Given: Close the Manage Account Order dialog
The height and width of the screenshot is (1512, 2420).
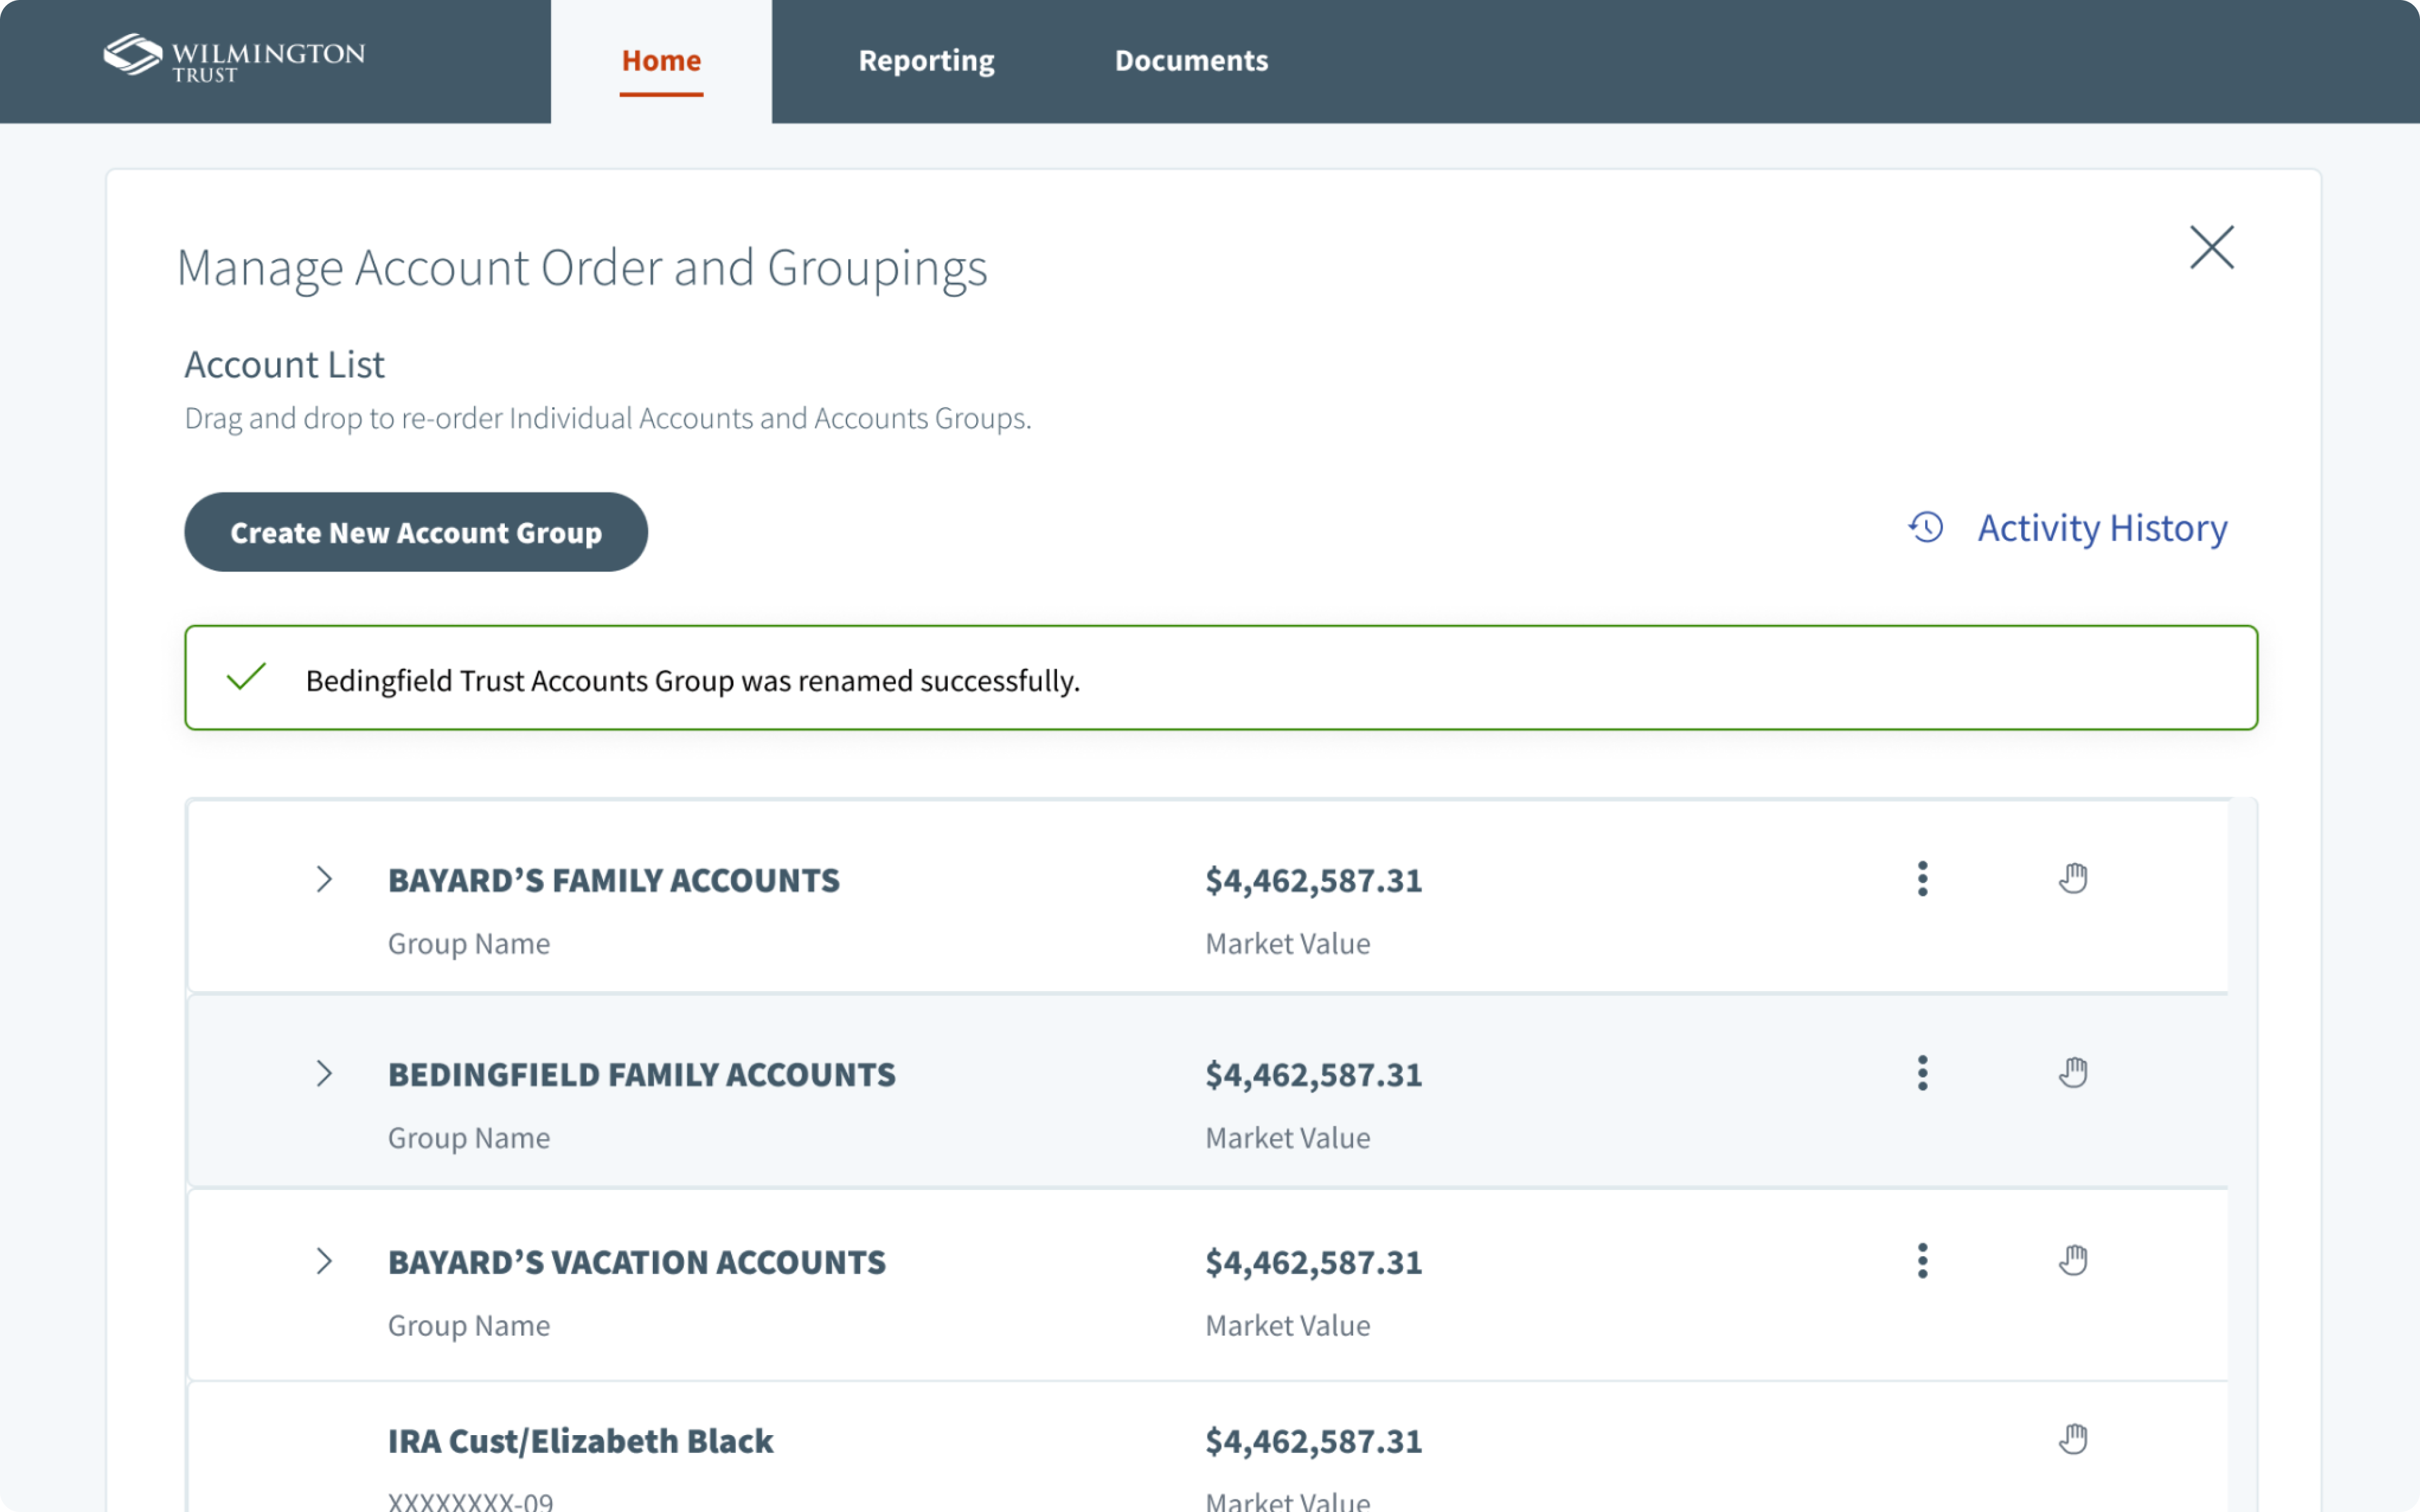Looking at the screenshot, I should [2211, 247].
